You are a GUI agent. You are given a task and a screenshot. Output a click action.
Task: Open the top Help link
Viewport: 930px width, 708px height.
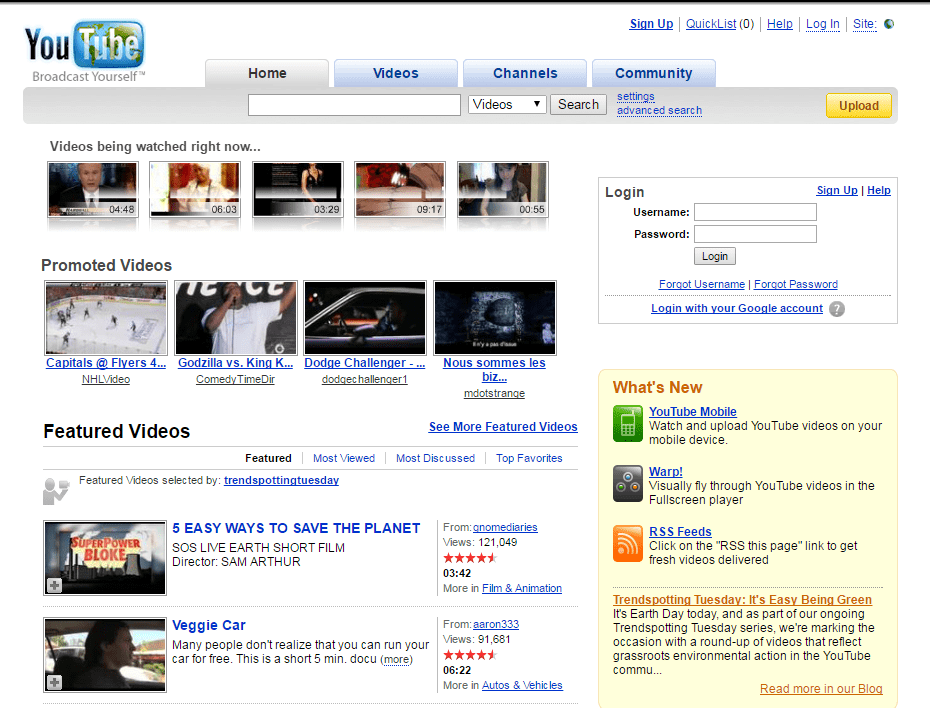click(x=779, y=24)
